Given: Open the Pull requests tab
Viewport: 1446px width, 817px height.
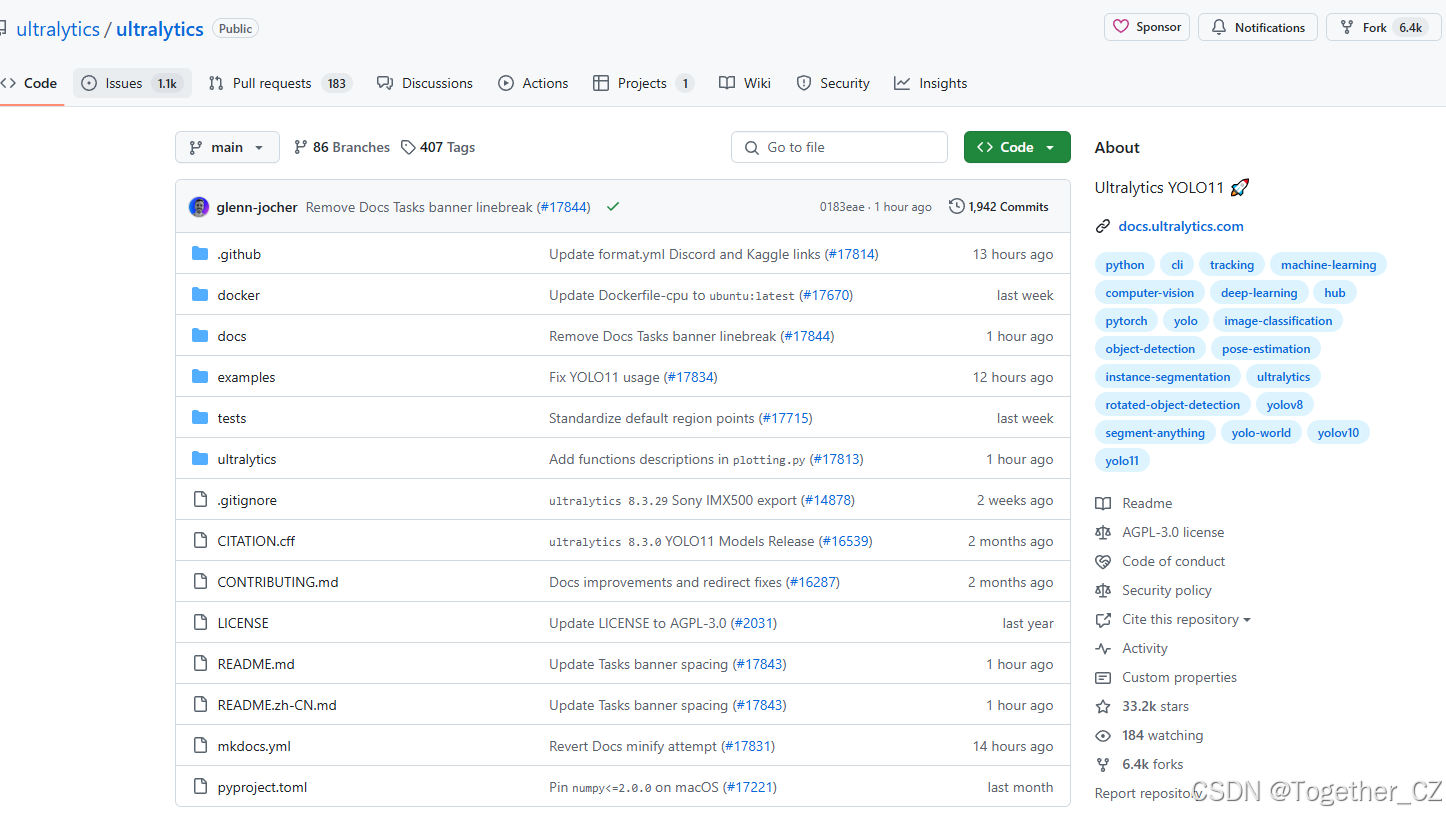Looking at the screenshot, I should (x=280, y=83).
